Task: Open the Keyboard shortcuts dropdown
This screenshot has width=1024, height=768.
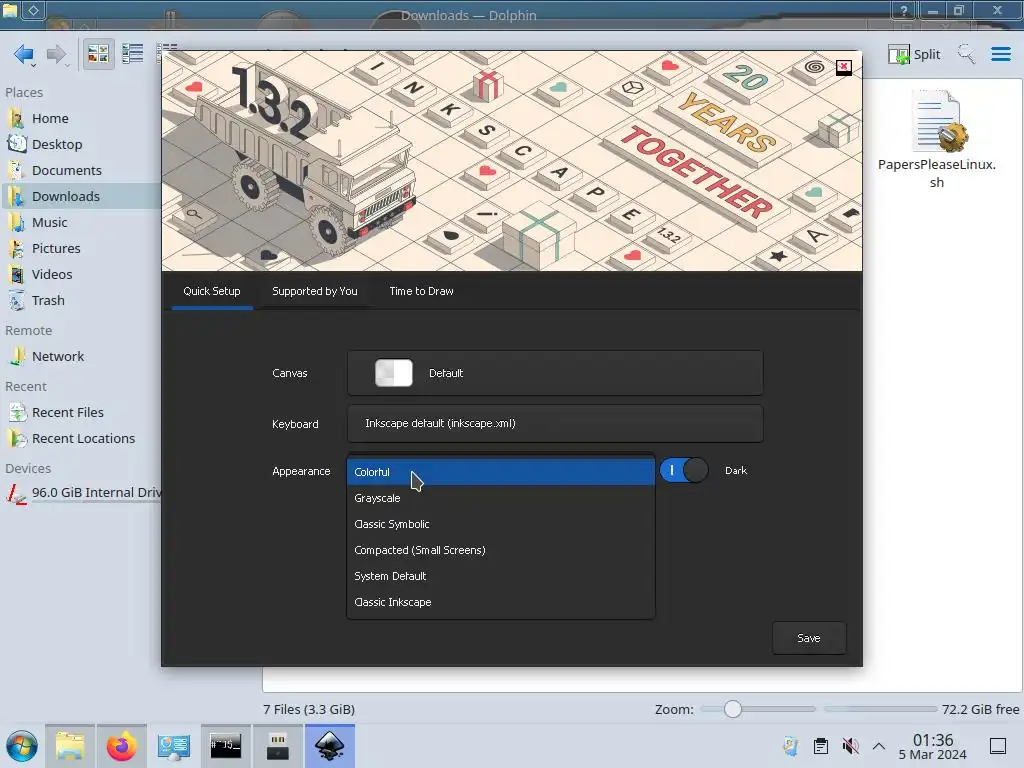Action: (x=555, y=423)
